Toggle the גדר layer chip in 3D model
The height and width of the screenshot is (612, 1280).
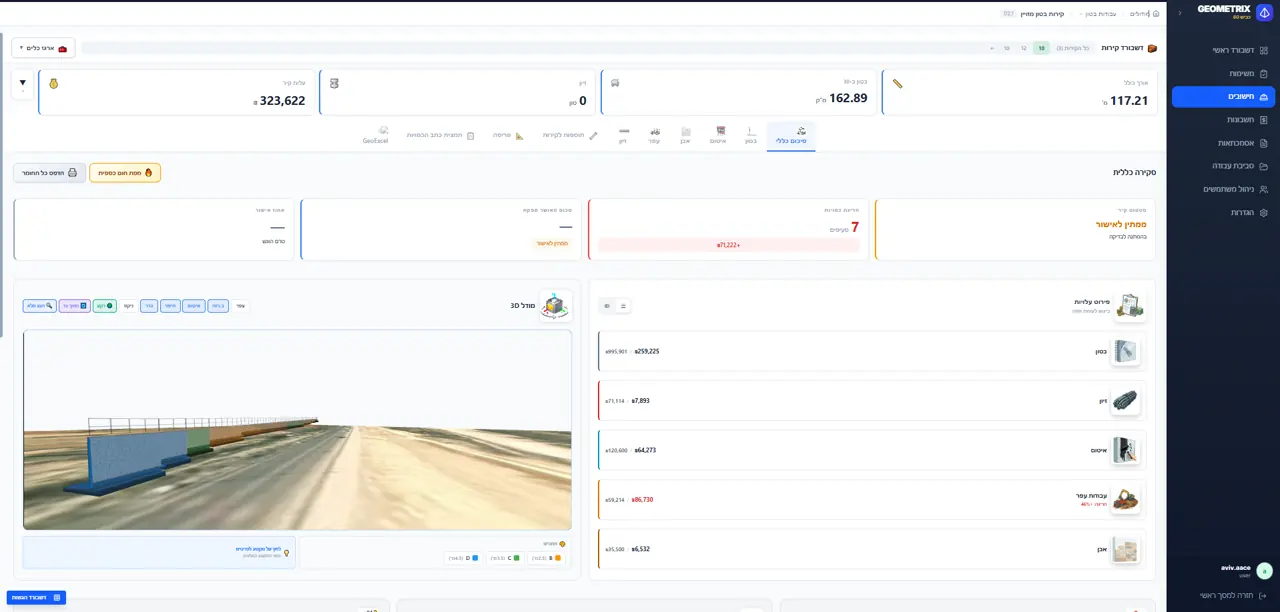tap(148, 305)
